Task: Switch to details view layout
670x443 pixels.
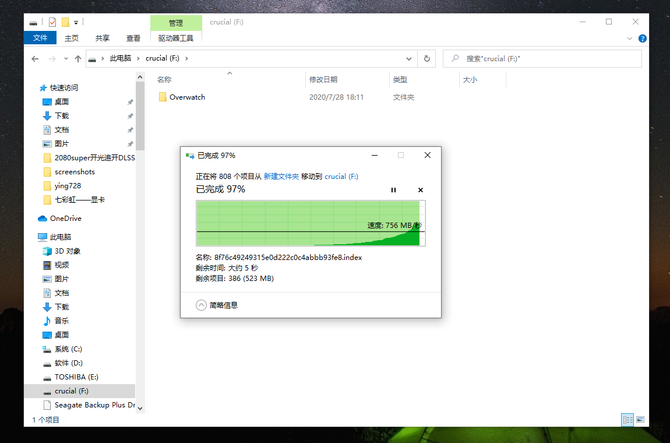Action: [627, 420]
